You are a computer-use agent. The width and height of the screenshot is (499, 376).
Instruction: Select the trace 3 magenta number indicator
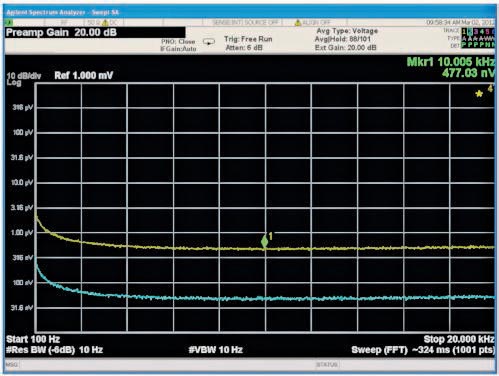click(476, 32)
